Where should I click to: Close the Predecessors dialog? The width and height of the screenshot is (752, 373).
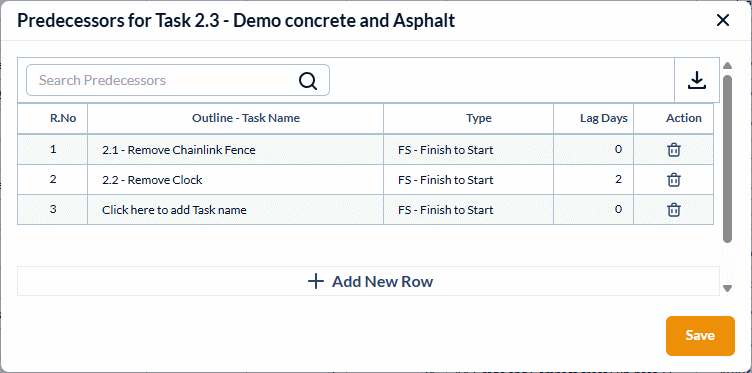722,20
